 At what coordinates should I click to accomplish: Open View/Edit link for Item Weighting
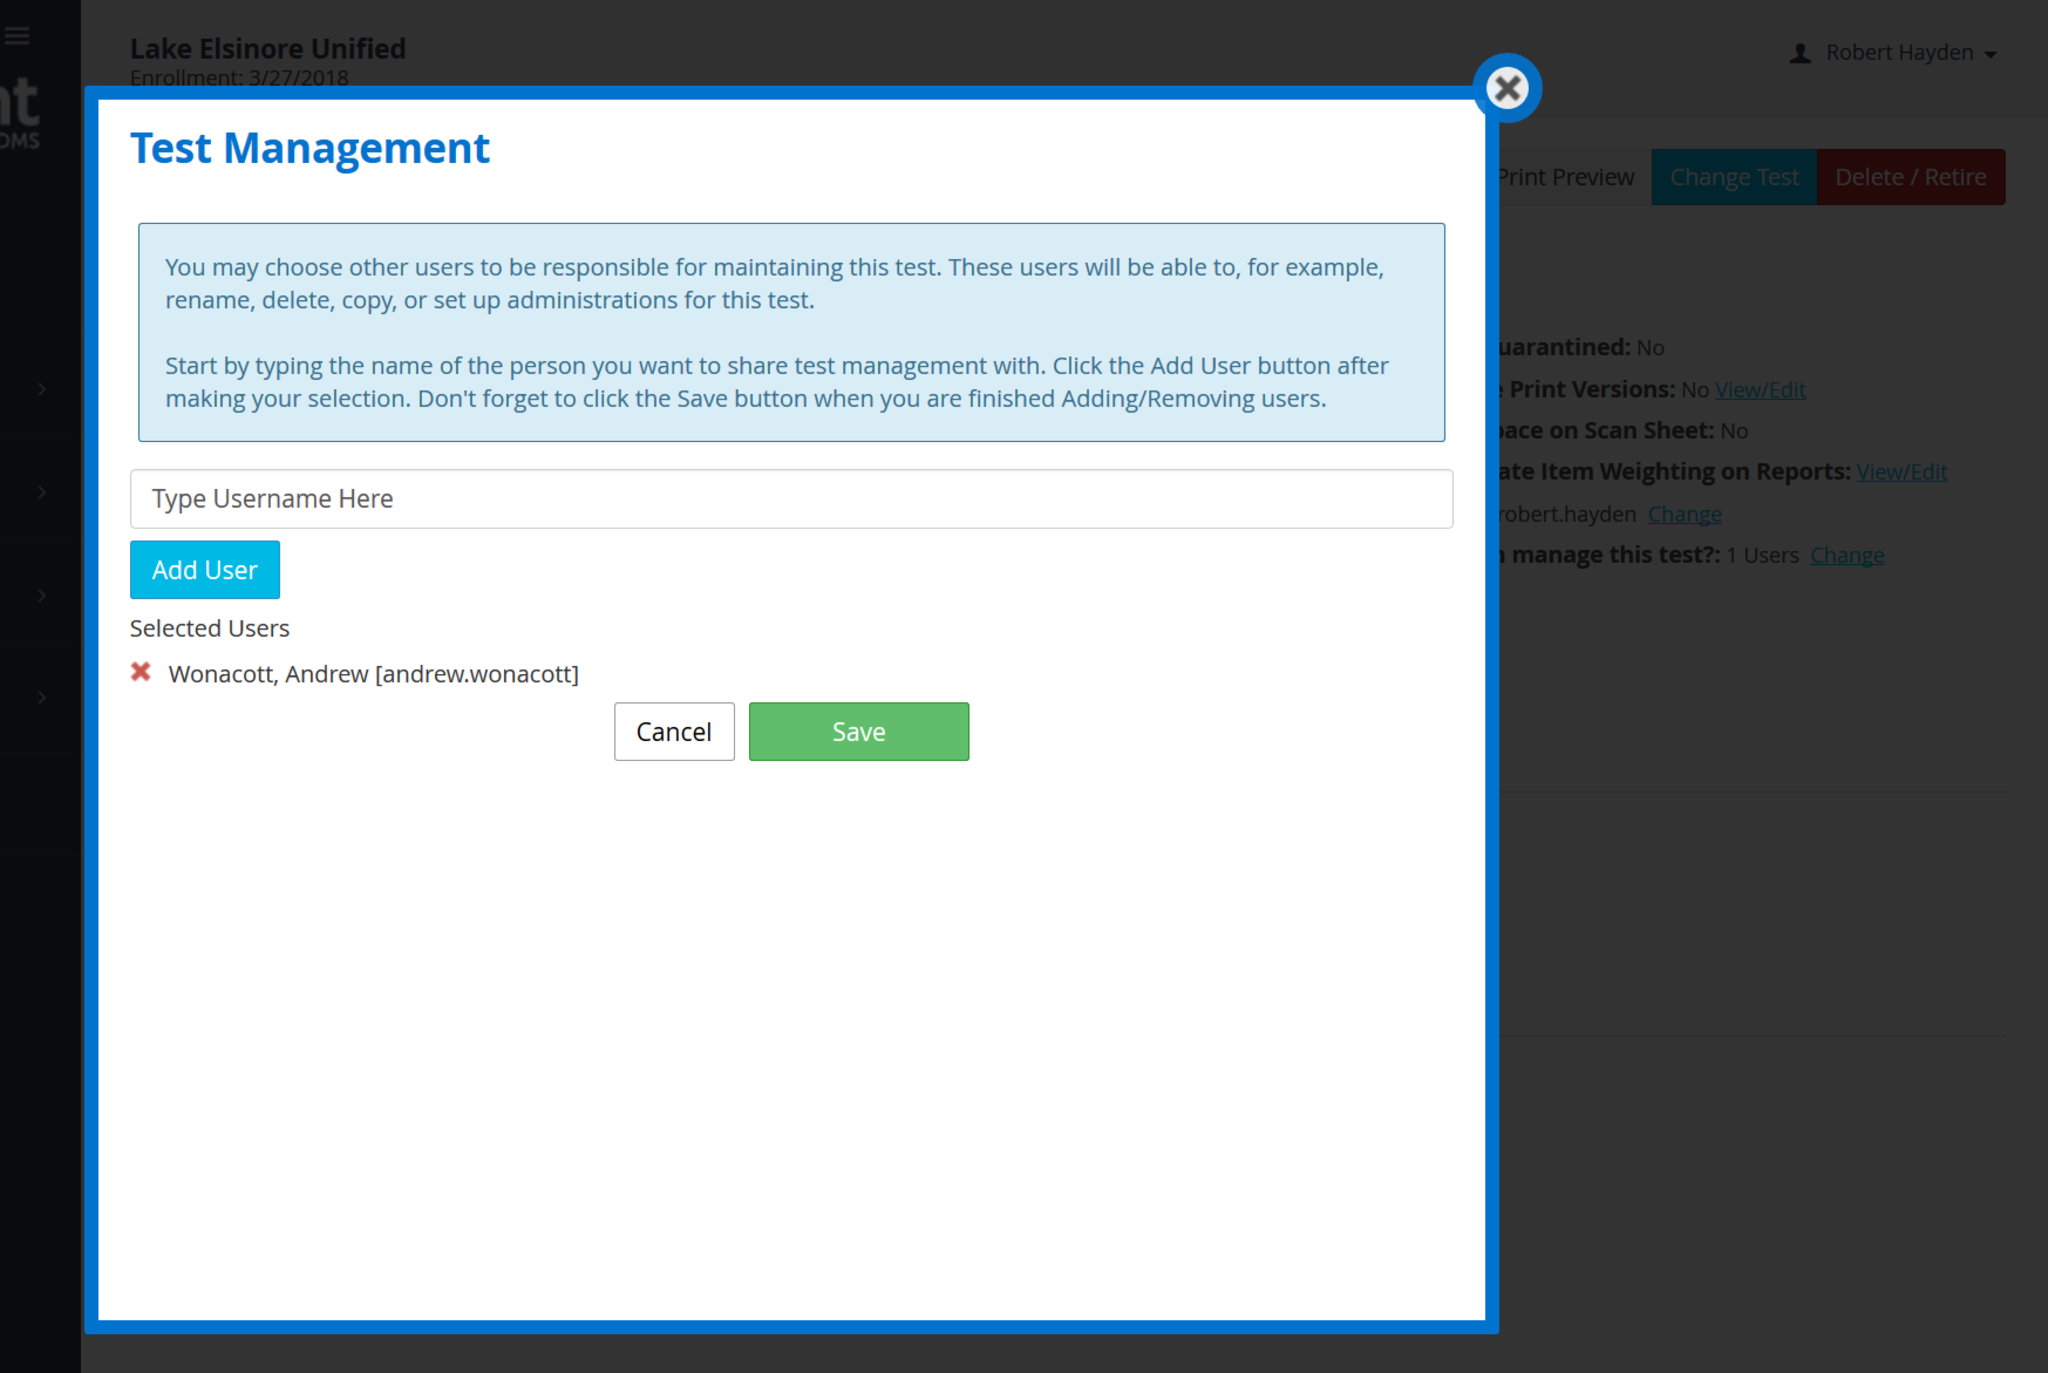tap(1901, 472)
